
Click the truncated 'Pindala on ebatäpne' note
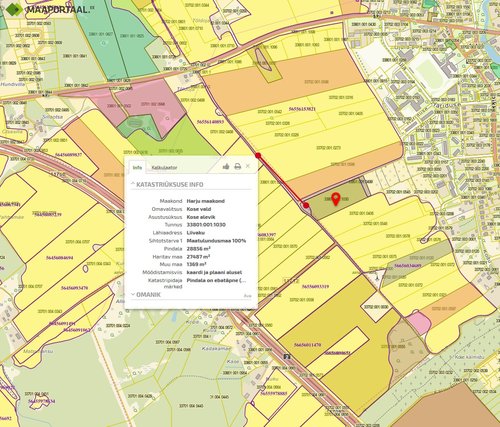pos(216,280)
